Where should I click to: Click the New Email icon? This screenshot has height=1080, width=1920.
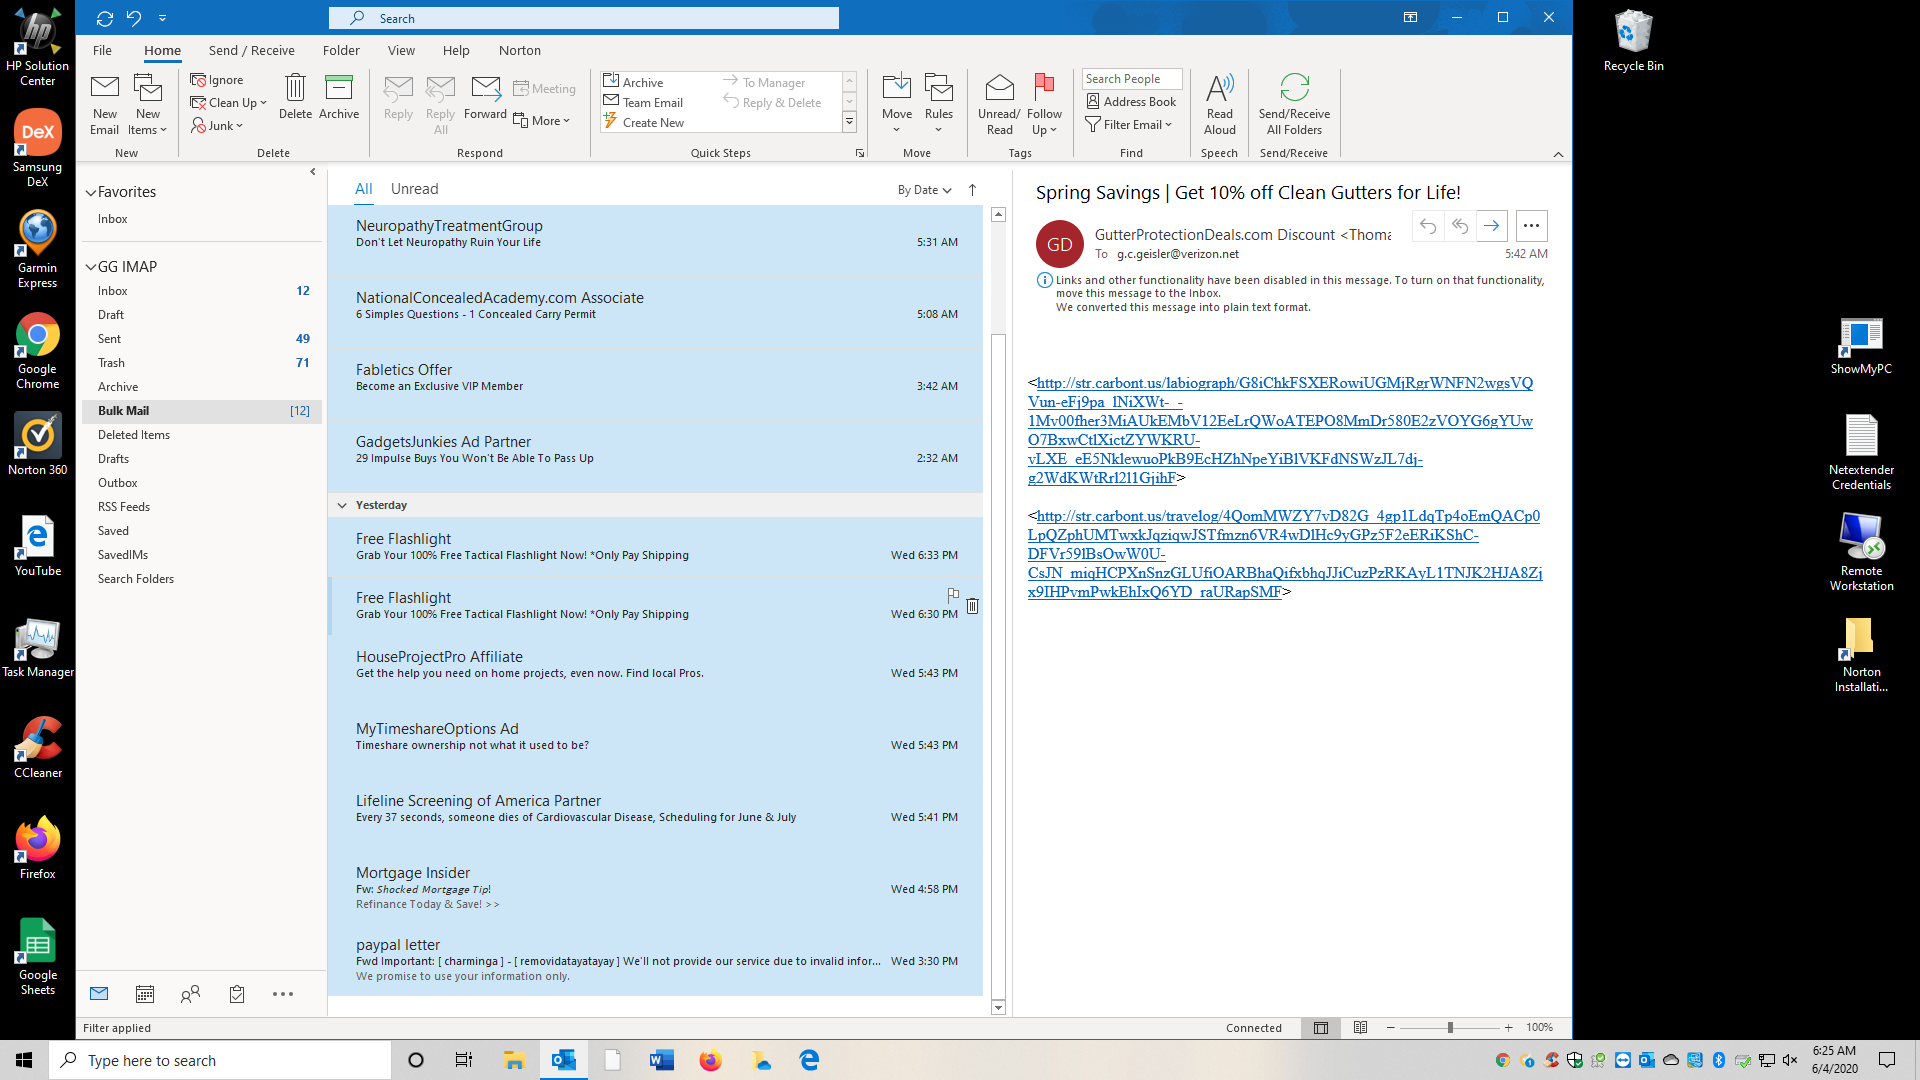(x=104, y=90)
